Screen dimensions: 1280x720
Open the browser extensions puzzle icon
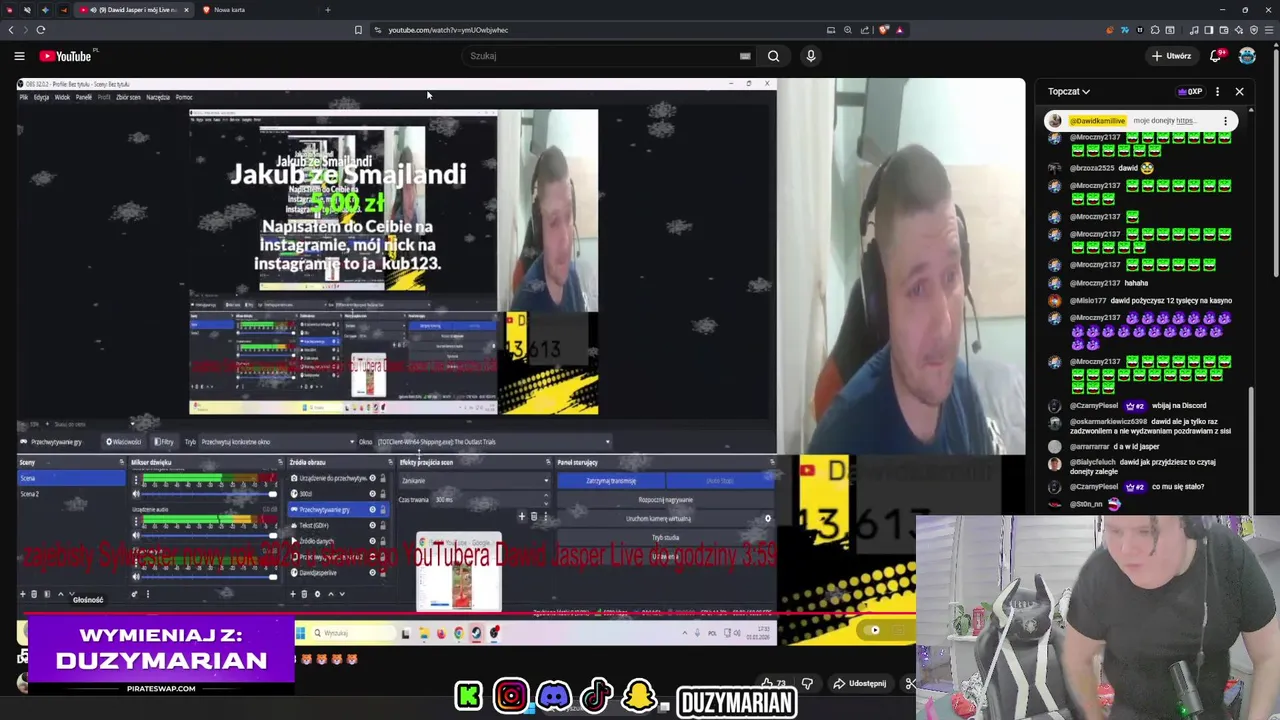click(1155, 30)
